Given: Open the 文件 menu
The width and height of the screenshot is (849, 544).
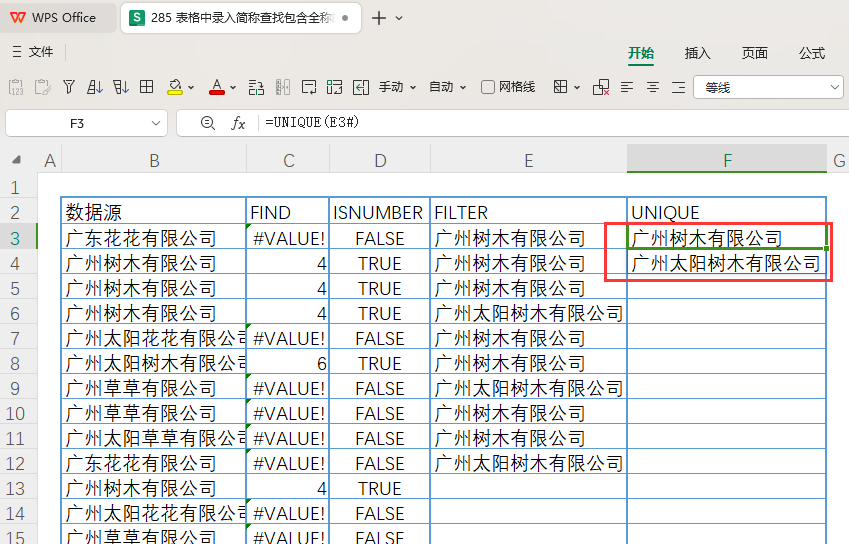Looking at the screenshot, I should 41,52.
